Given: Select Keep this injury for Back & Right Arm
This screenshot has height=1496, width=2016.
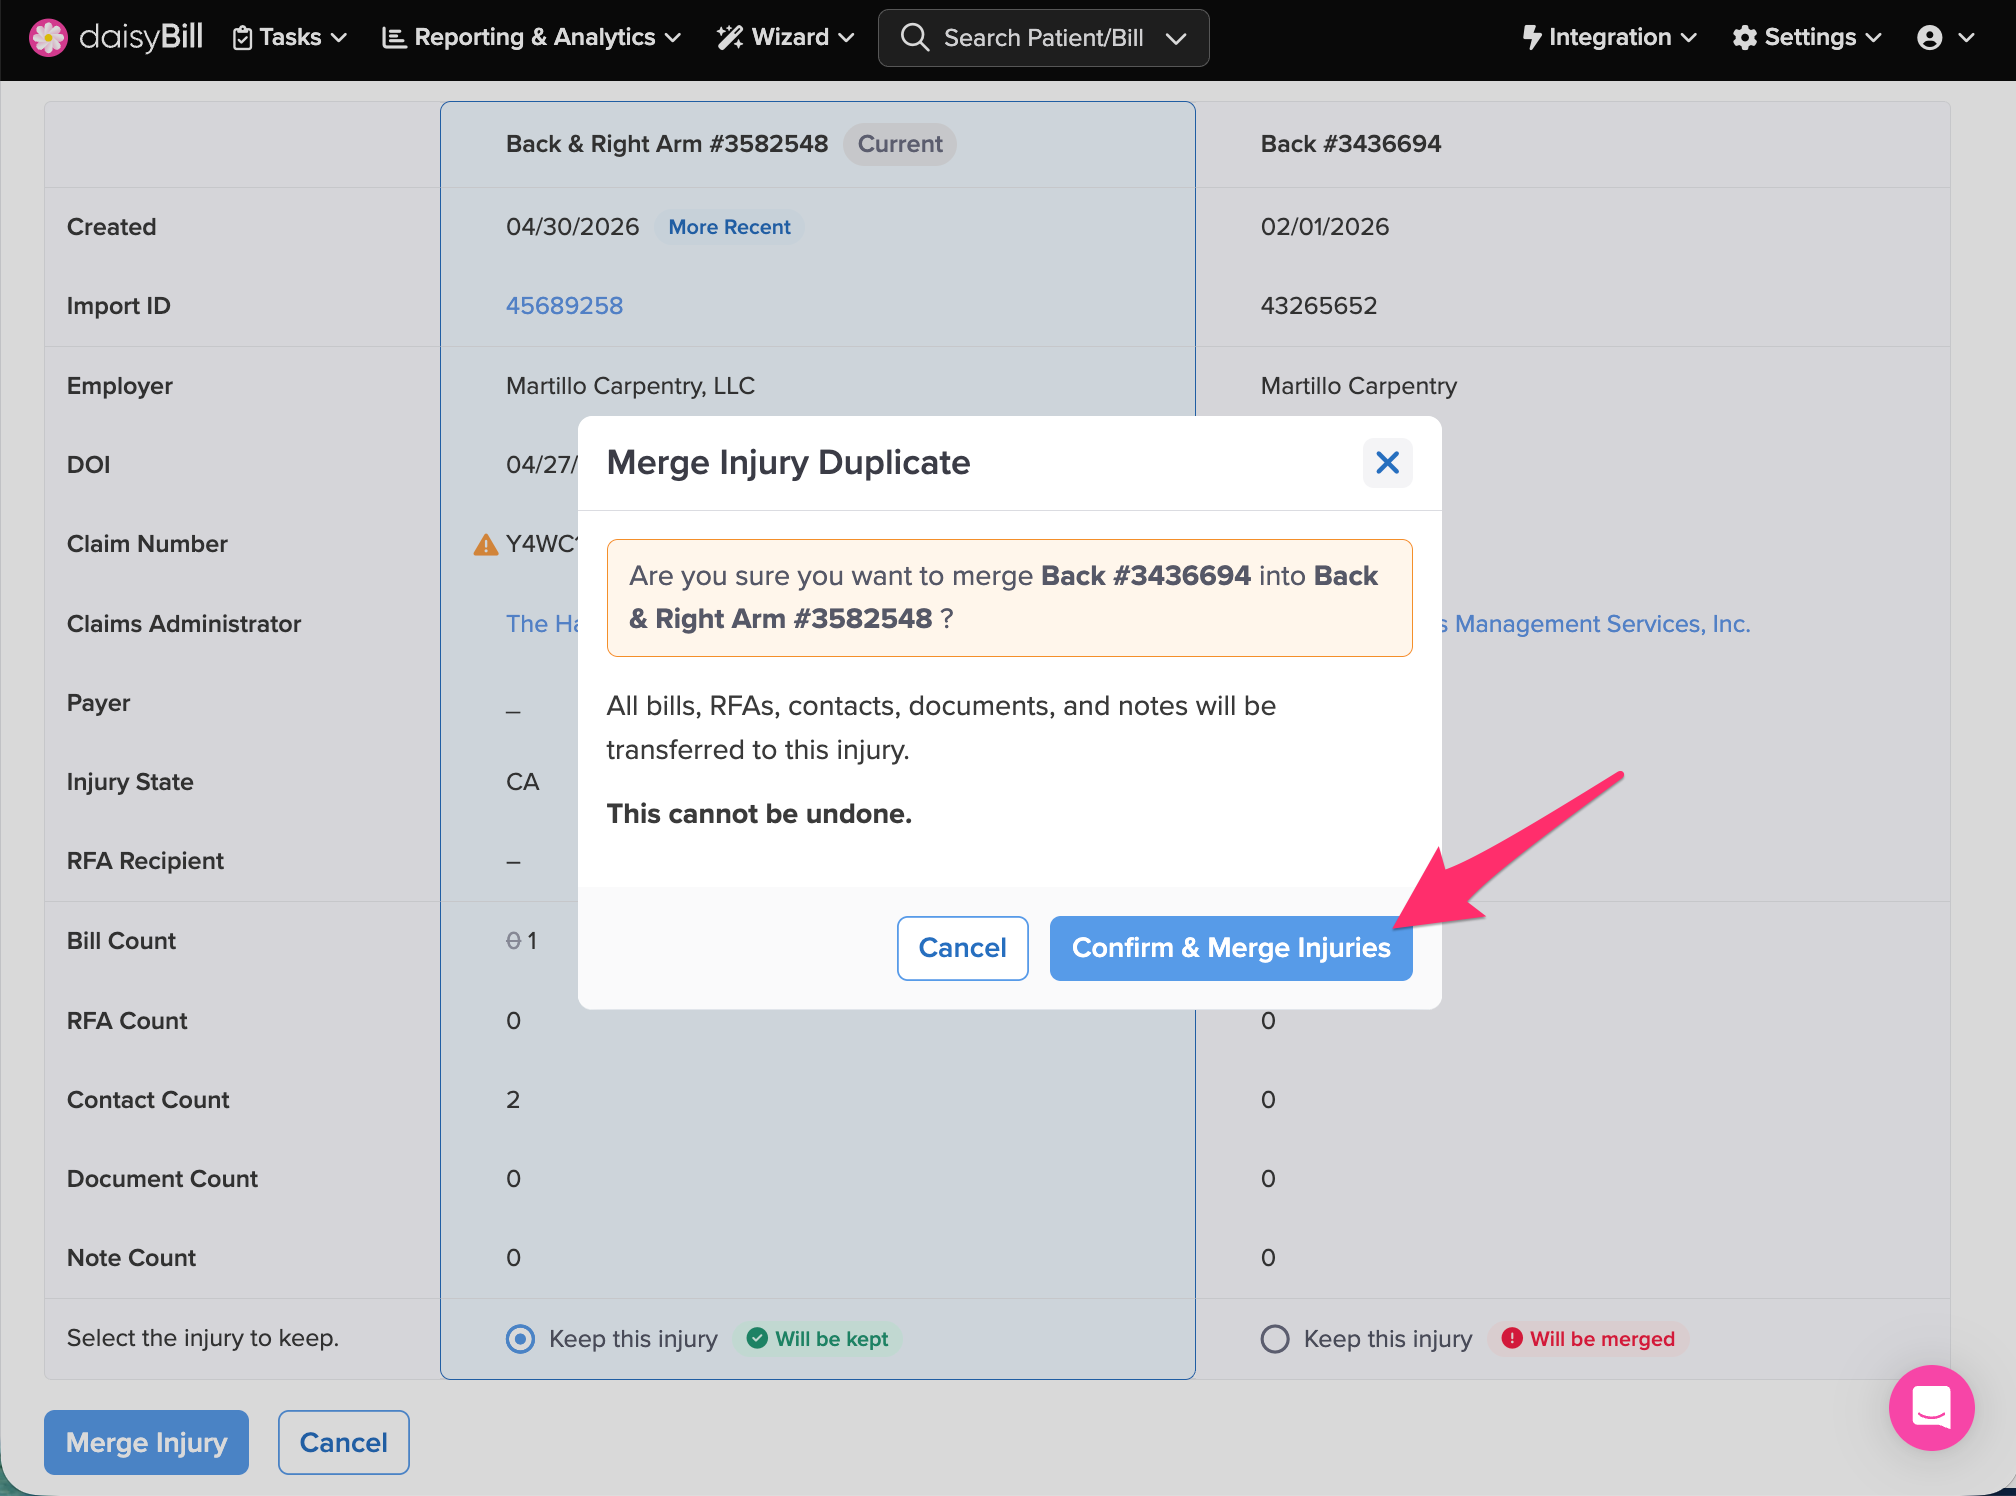Looking at the screenshot, I should click(x=520, y=1339).
